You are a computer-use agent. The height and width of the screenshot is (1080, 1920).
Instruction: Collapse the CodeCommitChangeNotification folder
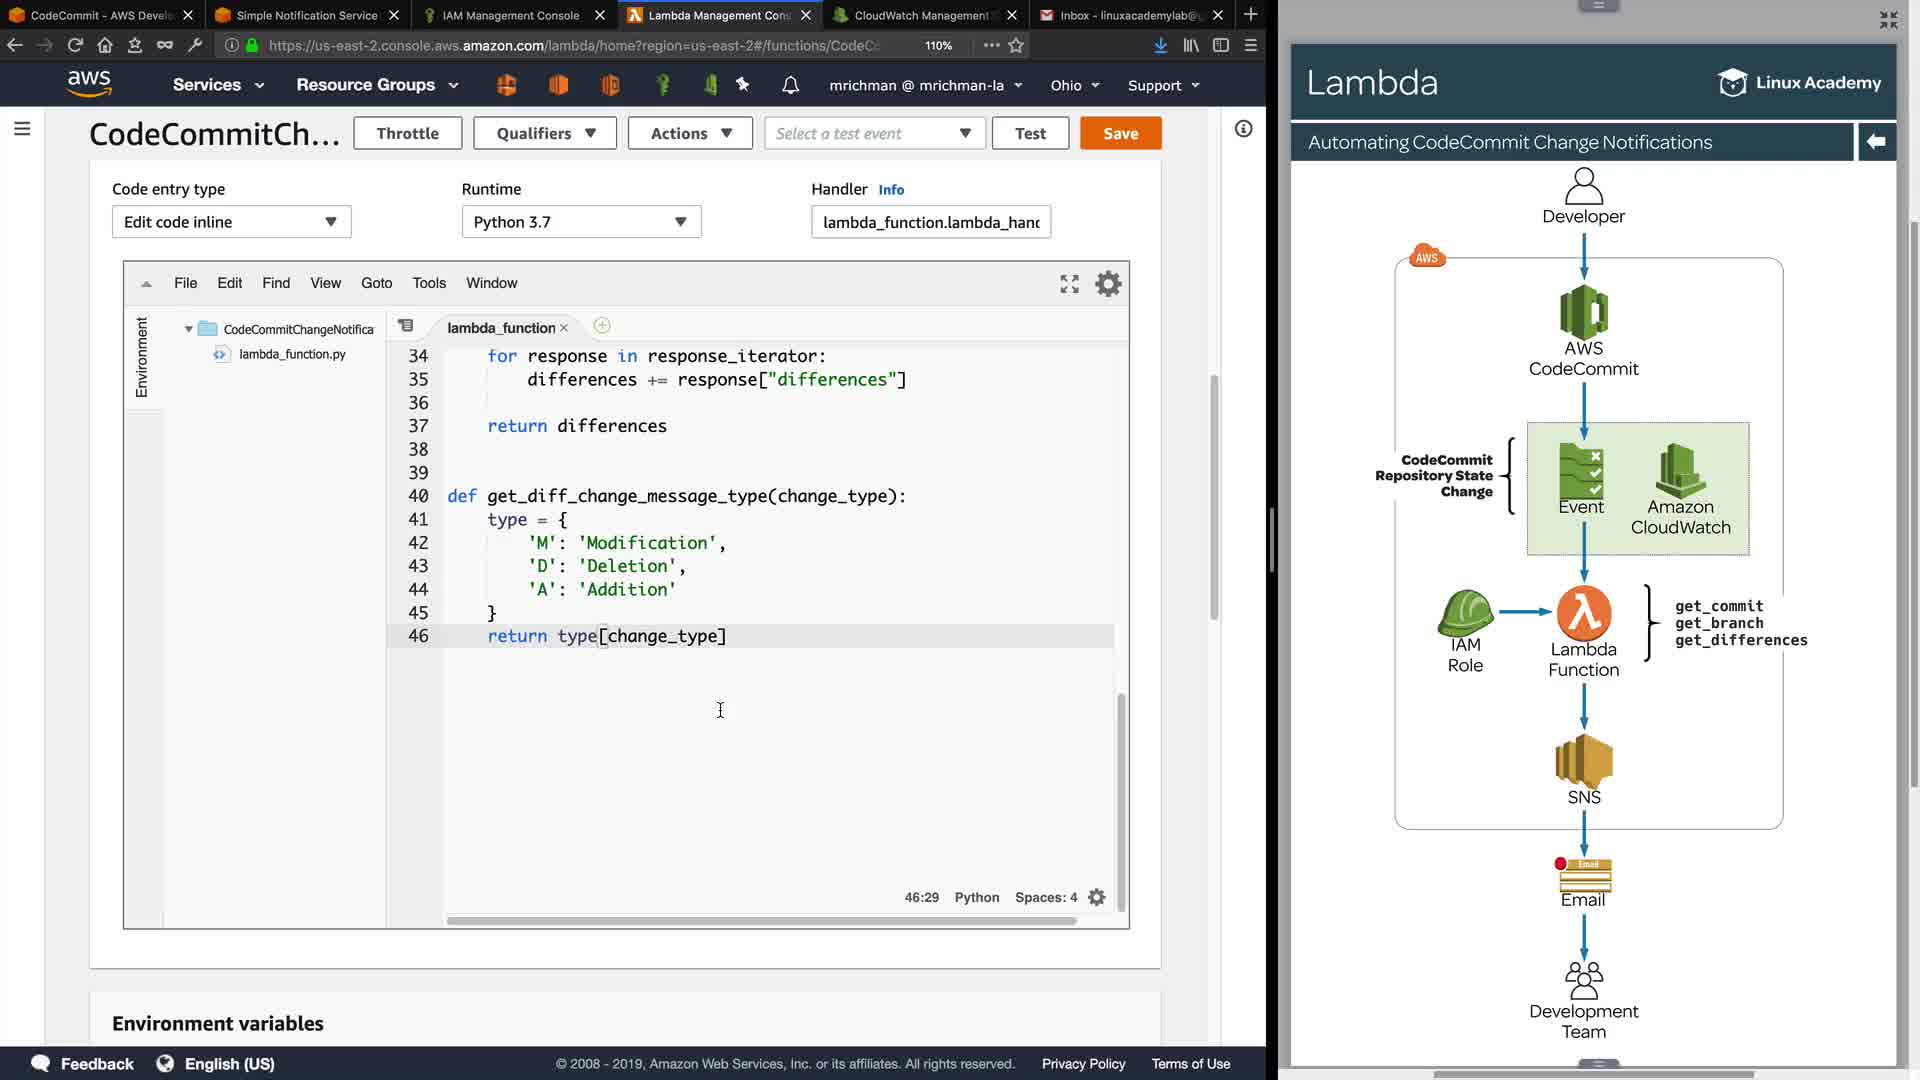188,329
